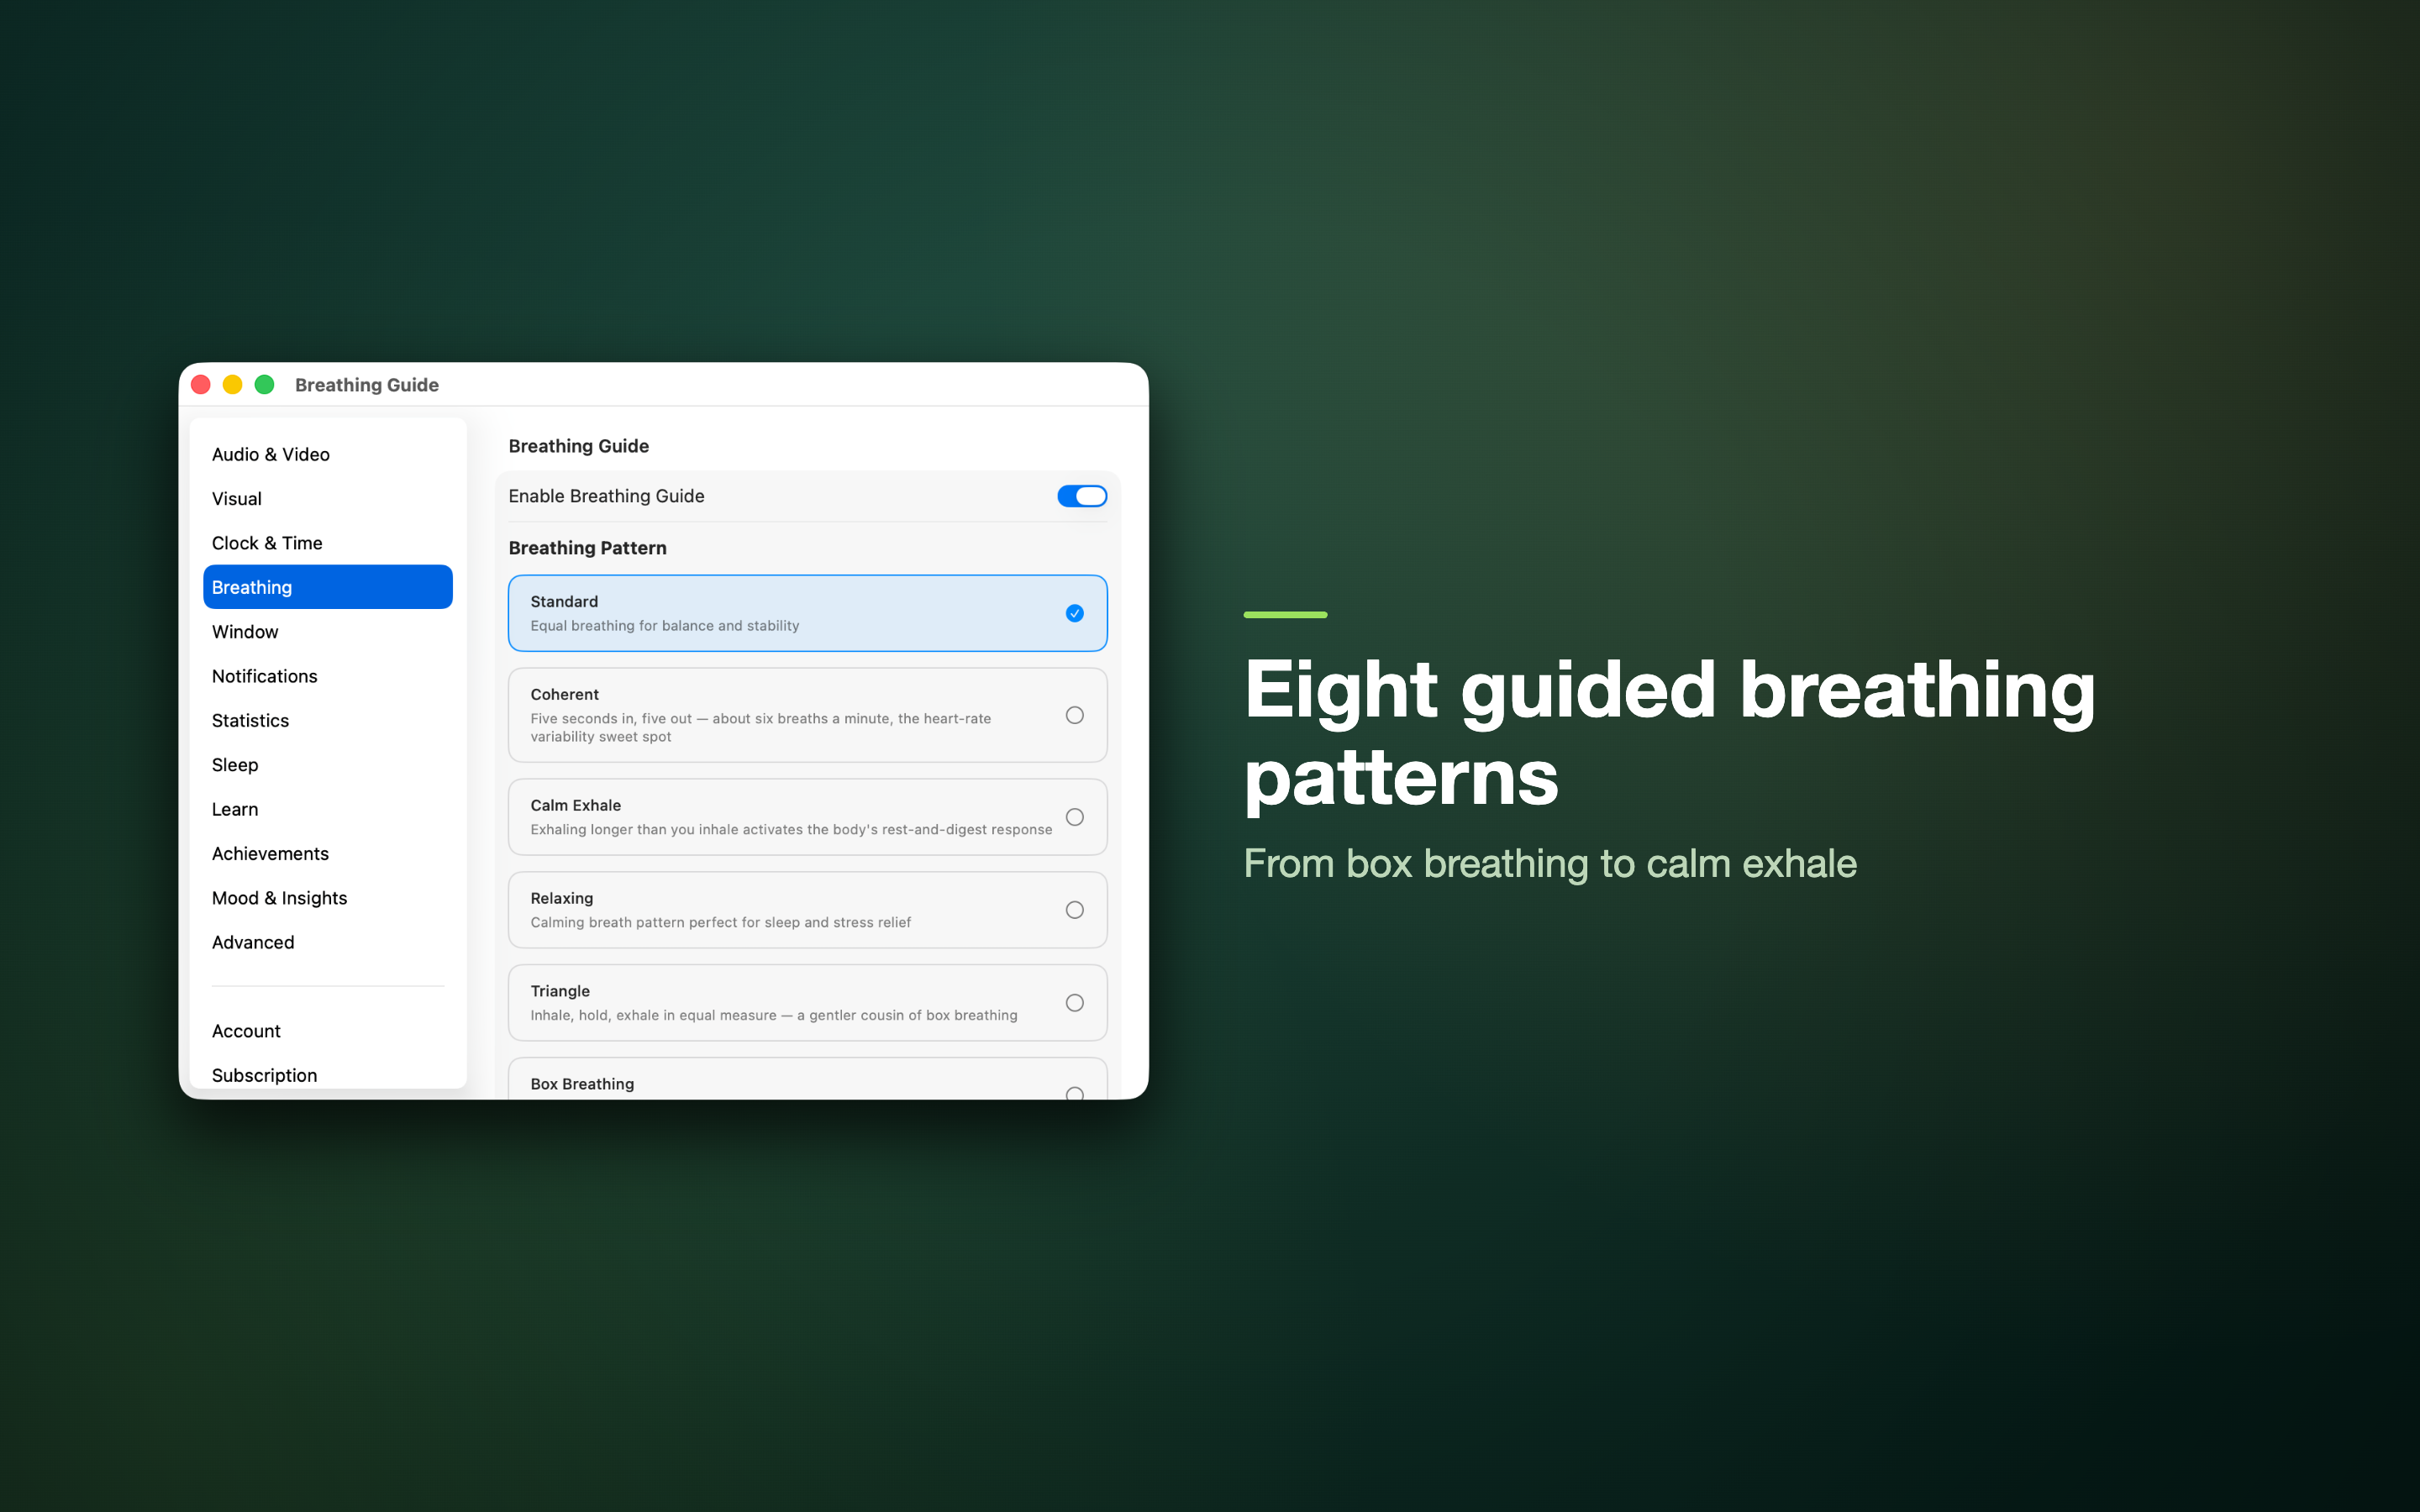This screenshot has height=1512, width=2420.
Task: Click the Relaxing pattern description text
Action: [720, 922]
